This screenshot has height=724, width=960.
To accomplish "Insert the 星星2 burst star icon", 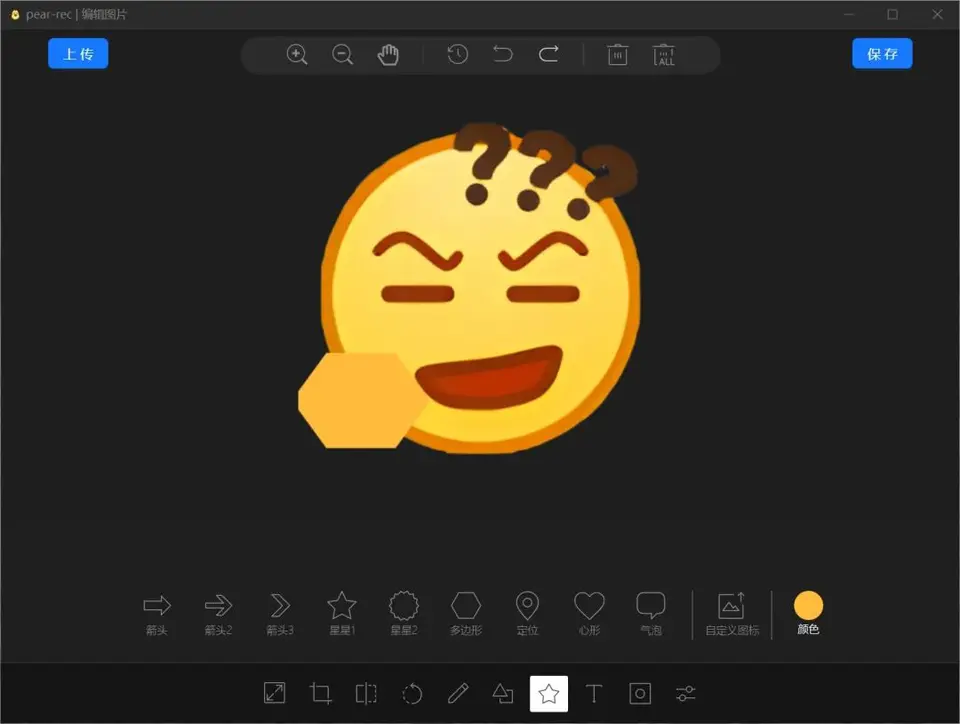I will click(404, 613).
